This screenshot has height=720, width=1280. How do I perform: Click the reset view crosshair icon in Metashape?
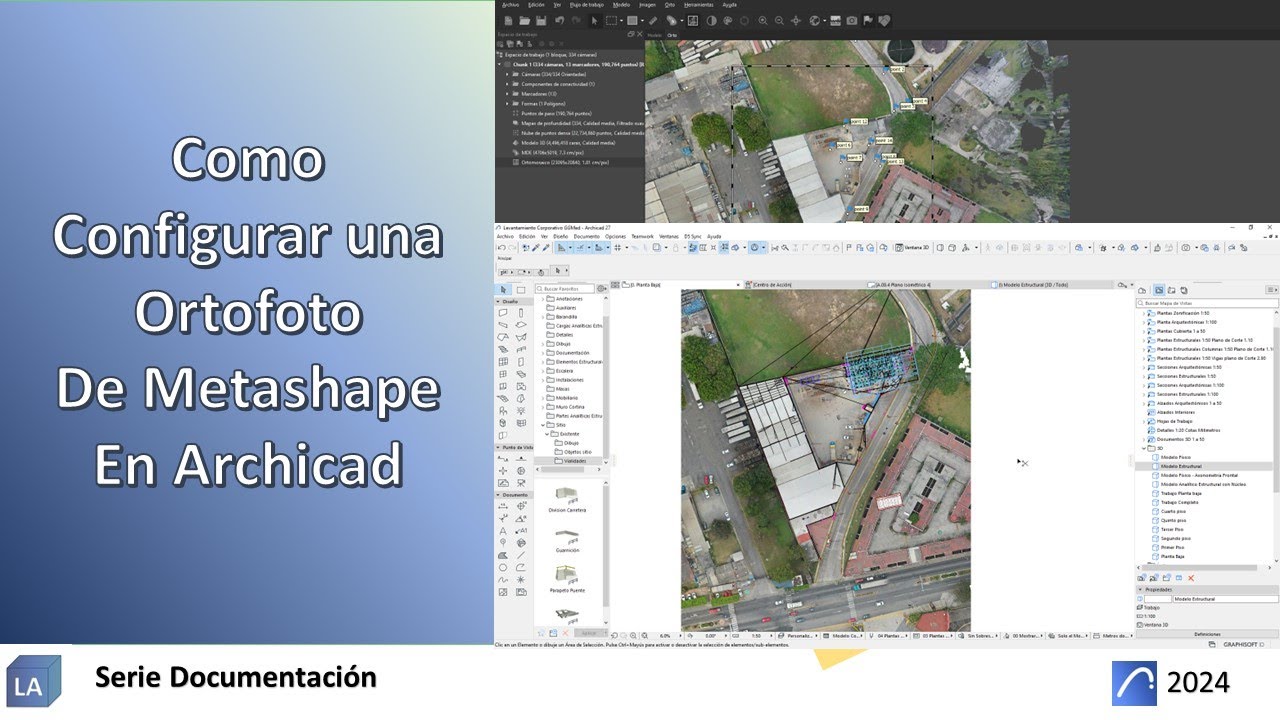(795, 20)
